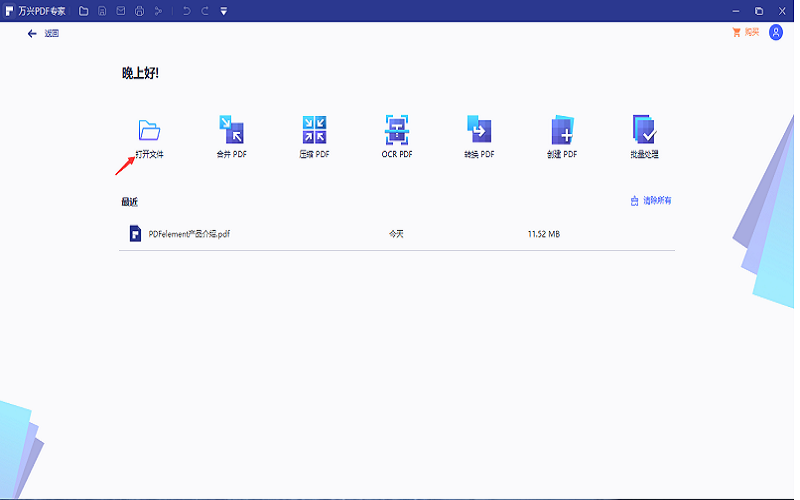Open the user account avatar icon

tap(776, 32)
